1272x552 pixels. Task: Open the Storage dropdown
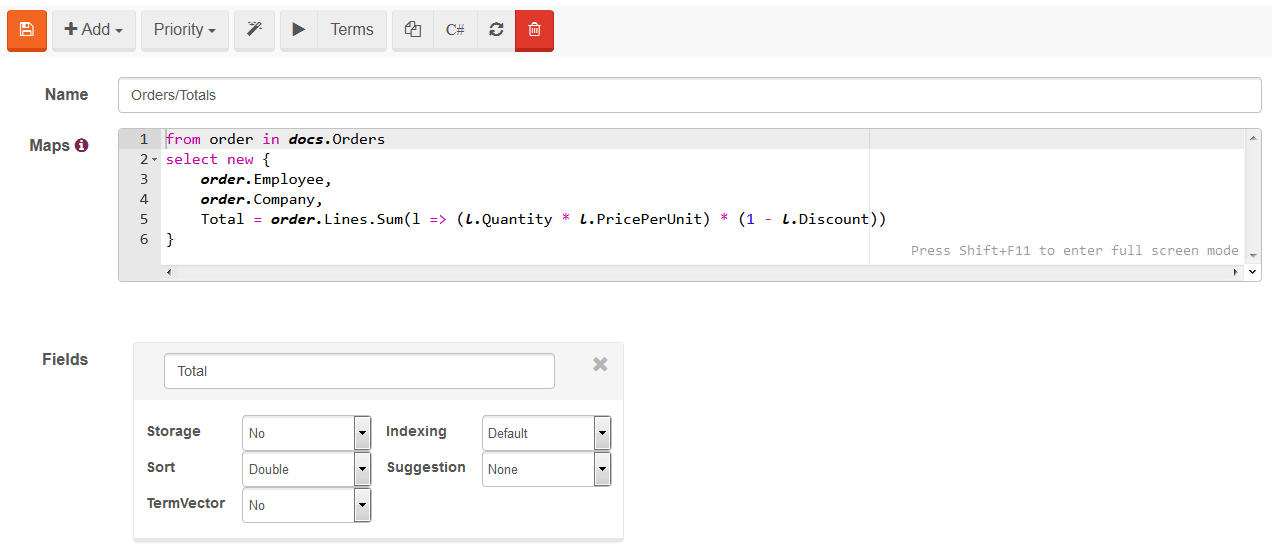(306, 433)
